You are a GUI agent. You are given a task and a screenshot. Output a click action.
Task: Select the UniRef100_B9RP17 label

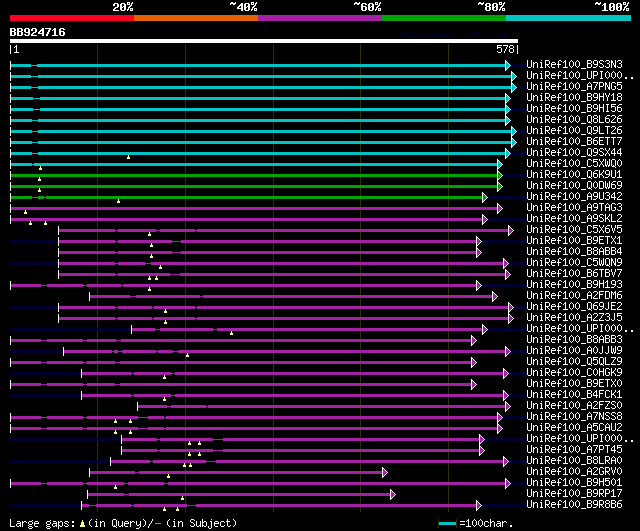tap(574, 494)
